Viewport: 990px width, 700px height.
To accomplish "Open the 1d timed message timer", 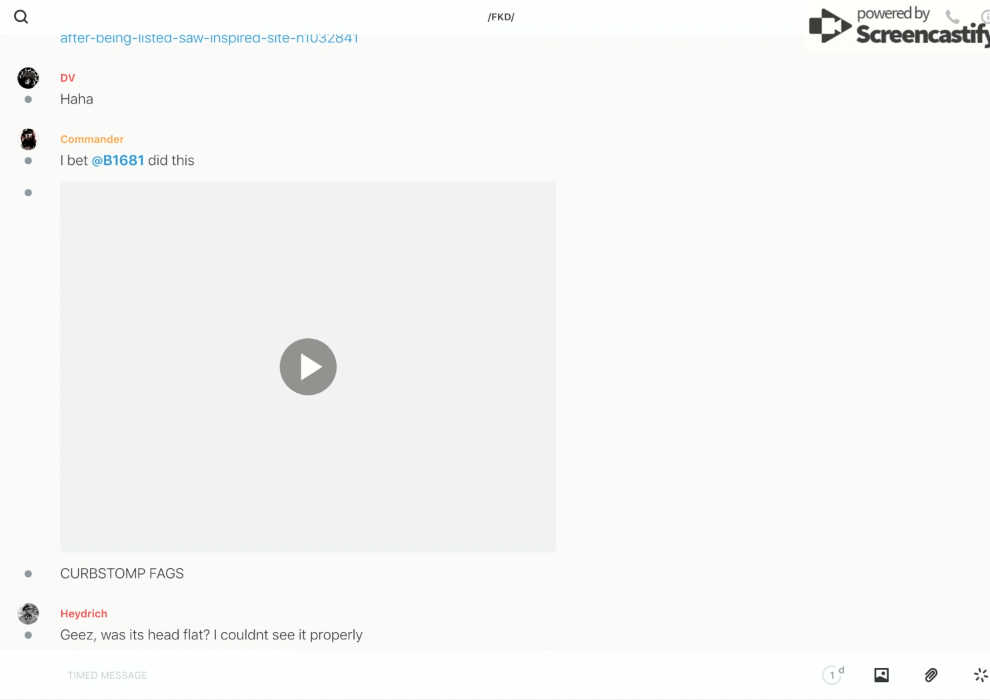I will (x=832, y=675).
